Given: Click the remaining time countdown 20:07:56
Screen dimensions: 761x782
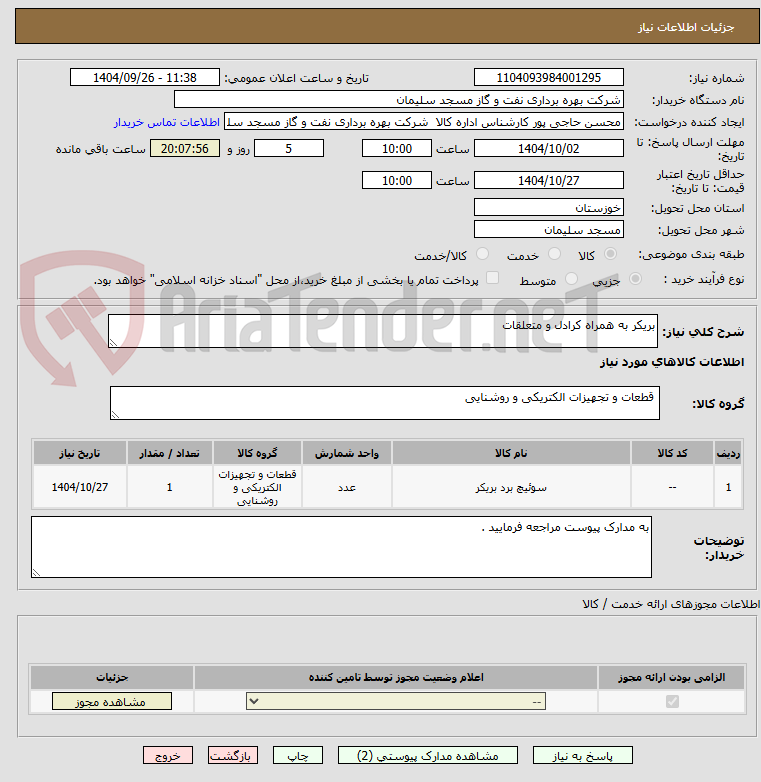Looking at the screenshot, I should (185, 149).
